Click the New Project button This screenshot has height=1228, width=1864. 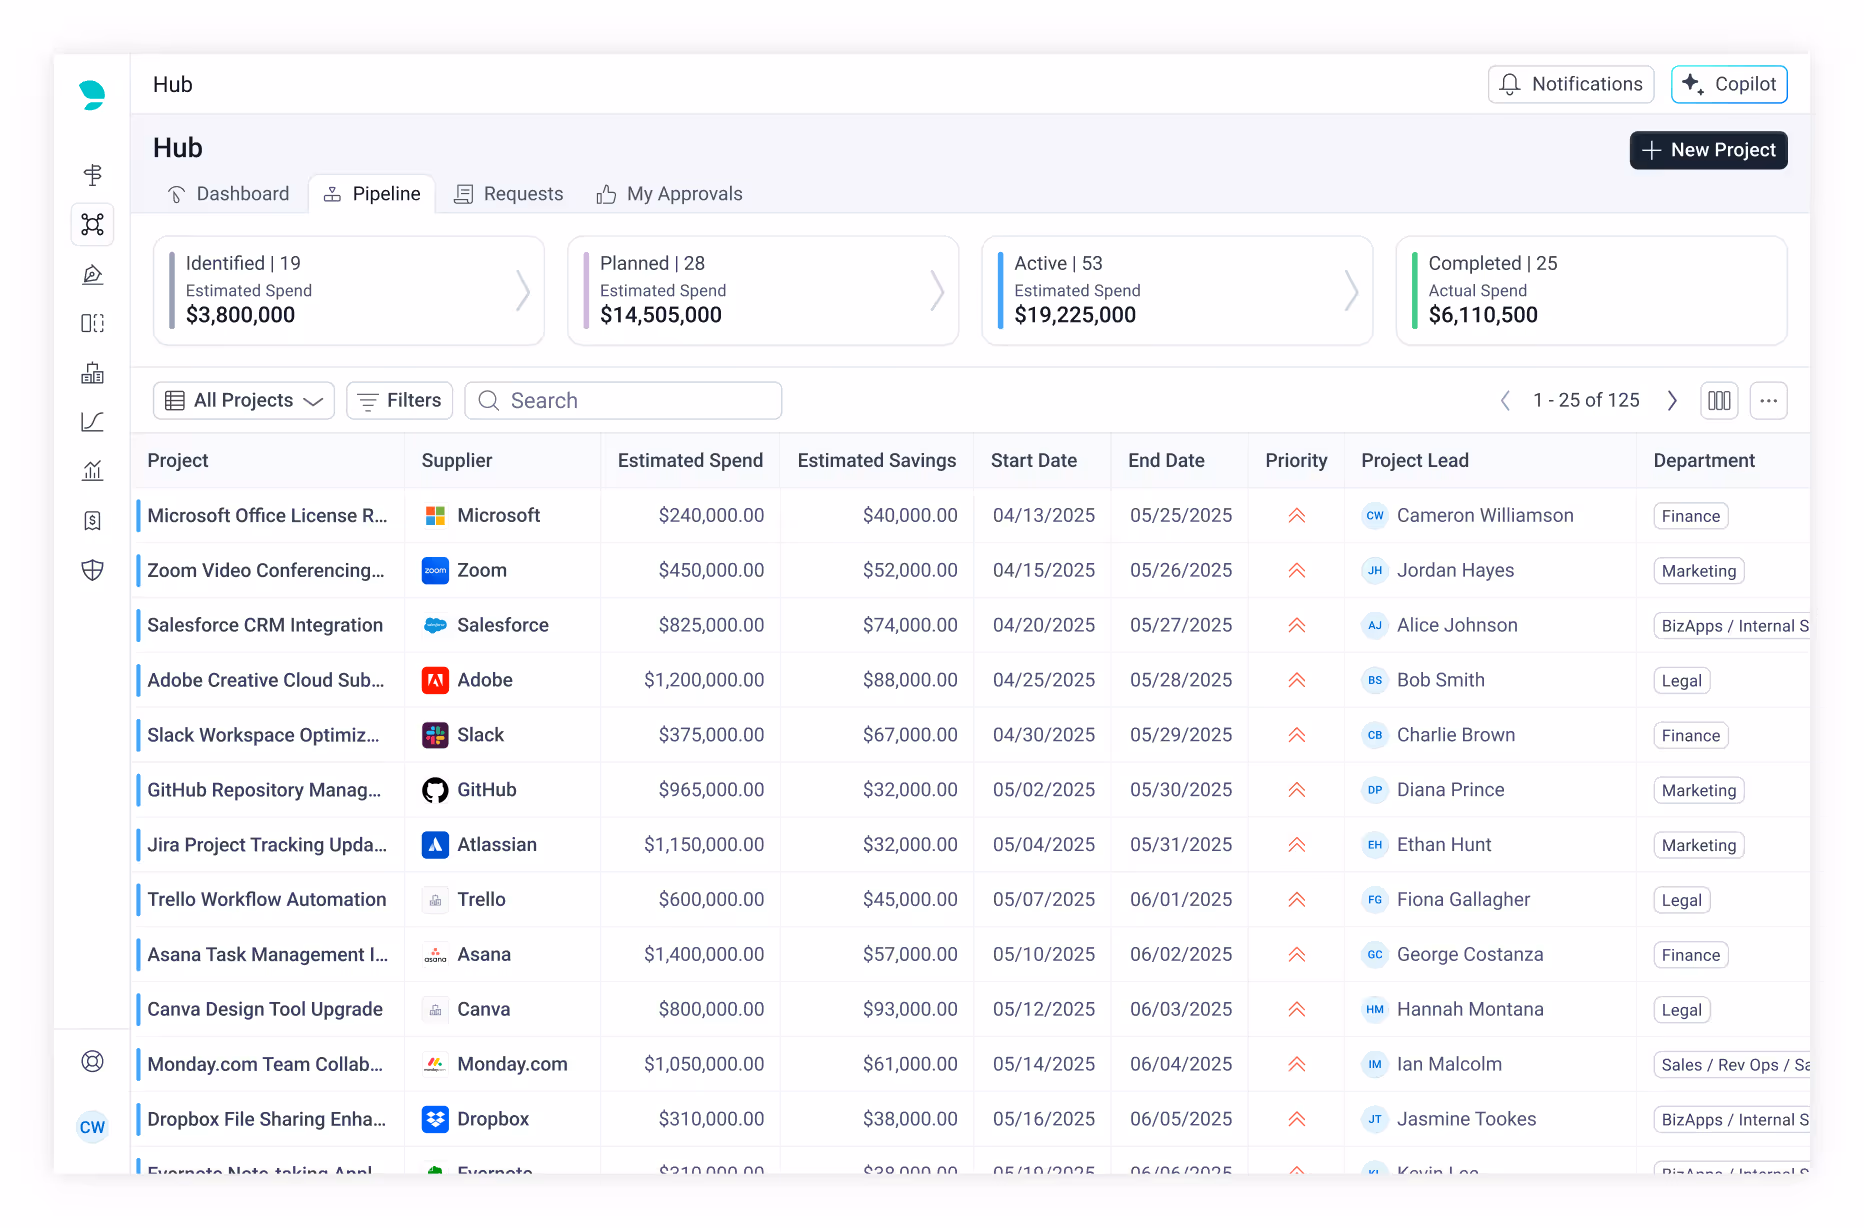[x=1708, y=150]
